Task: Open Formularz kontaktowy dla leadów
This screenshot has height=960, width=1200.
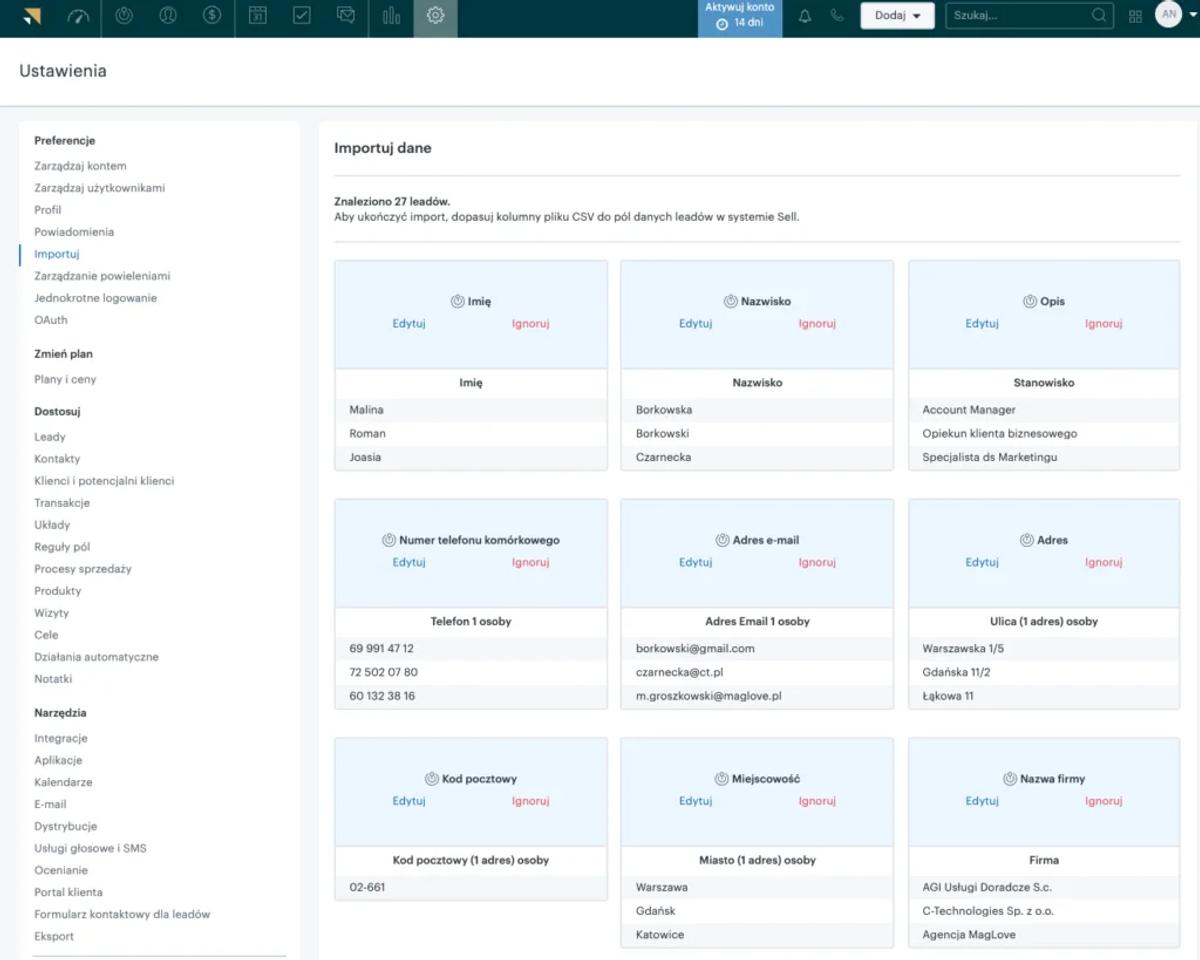Action: [x=122, y=914]
